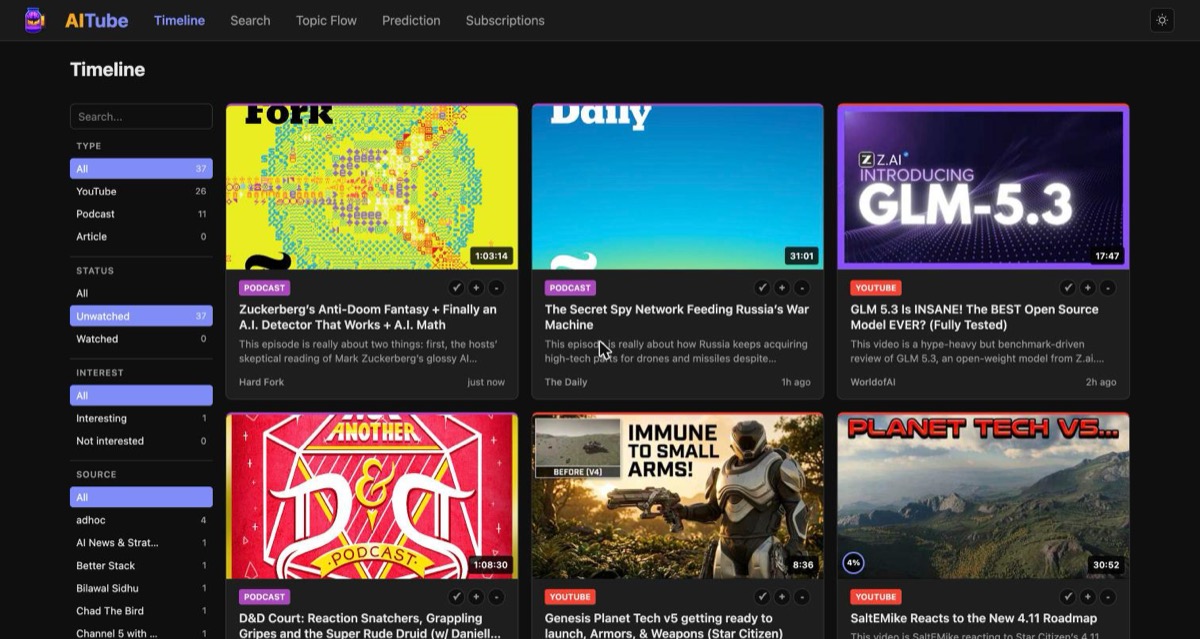1200x639 pixels.
Task: Open the title The Secret Spy Network Feeding Russia's War Machine
Action: pos(677,317)
